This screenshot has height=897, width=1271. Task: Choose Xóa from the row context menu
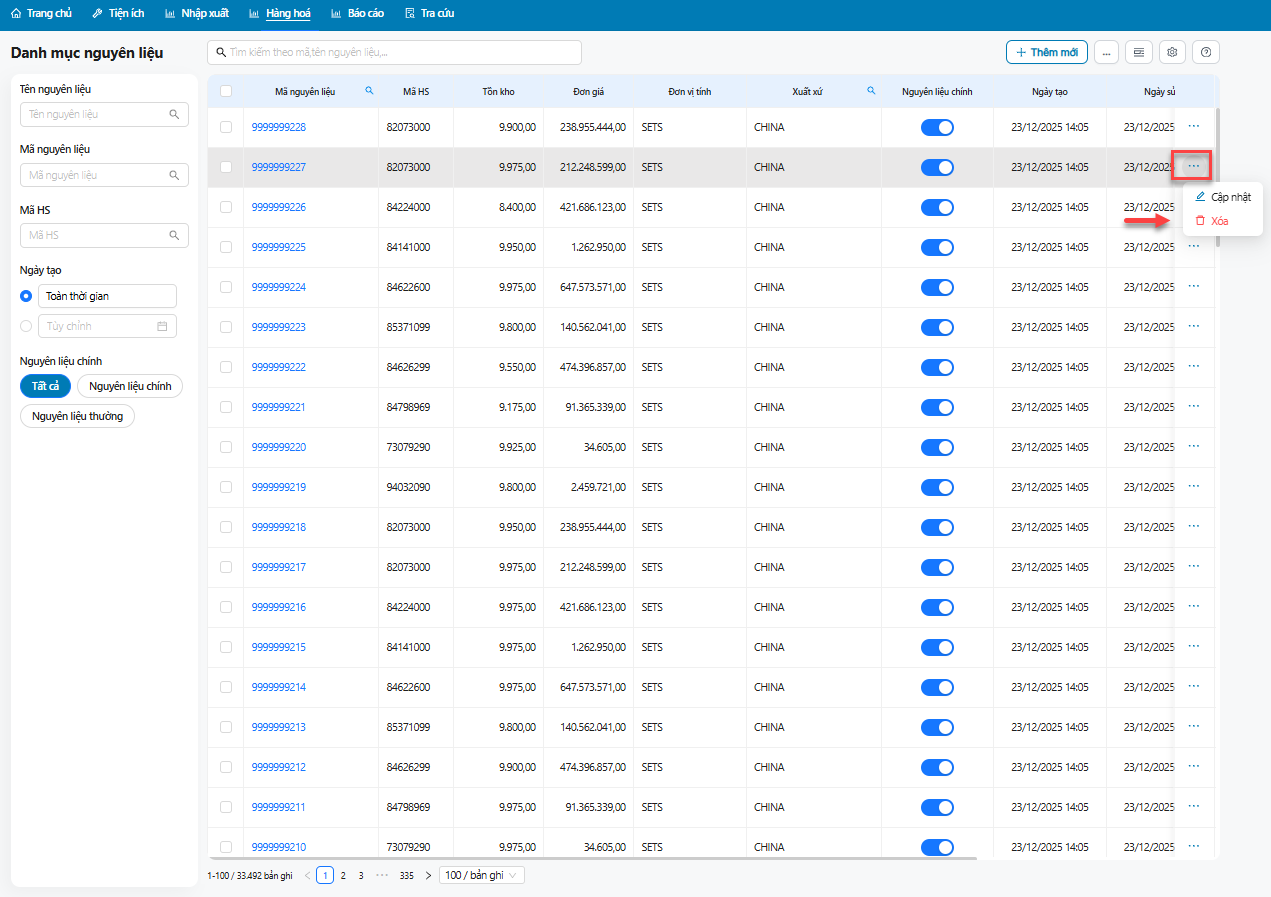coord(1219,221)
